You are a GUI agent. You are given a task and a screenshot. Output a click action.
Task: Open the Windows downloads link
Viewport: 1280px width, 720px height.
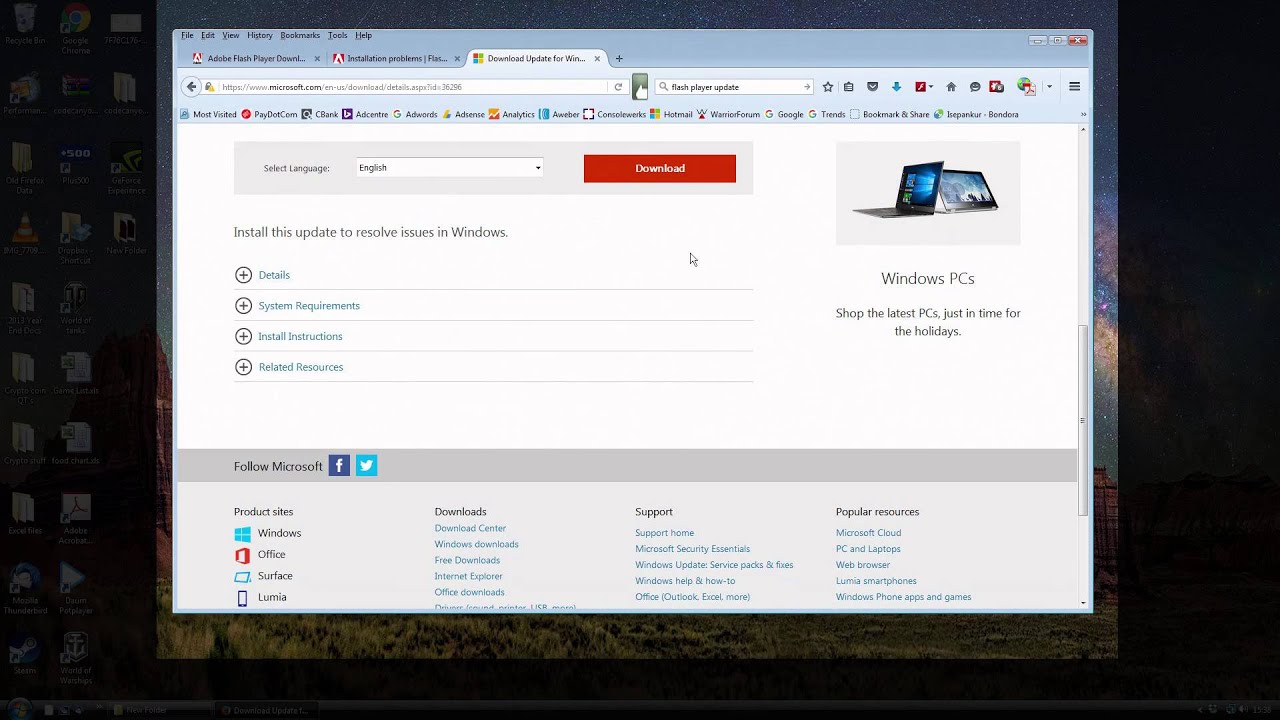point(476,544)
